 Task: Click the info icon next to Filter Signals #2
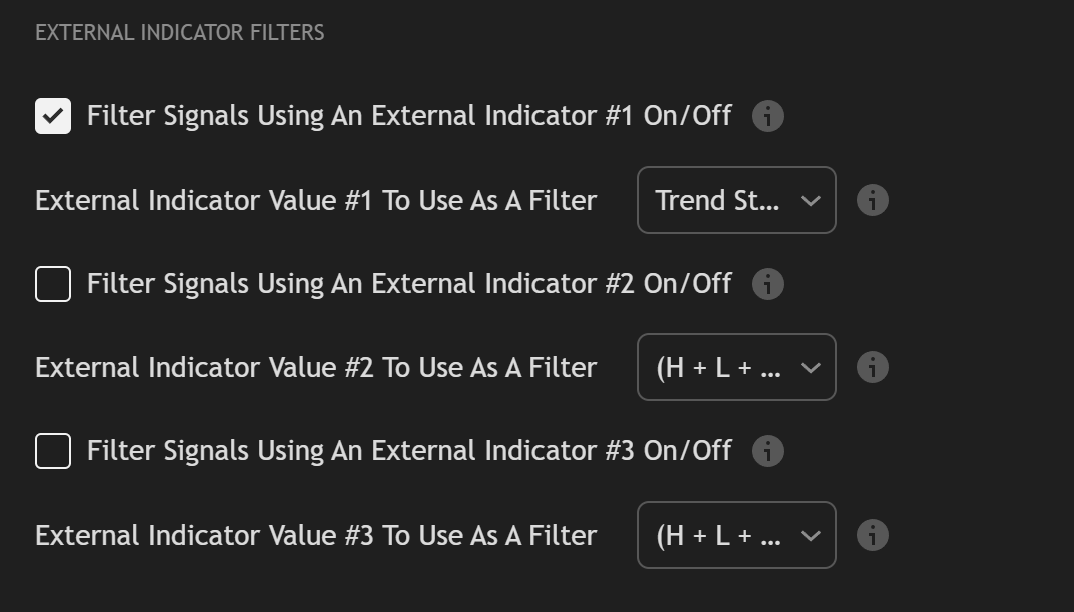pos(767,284)
